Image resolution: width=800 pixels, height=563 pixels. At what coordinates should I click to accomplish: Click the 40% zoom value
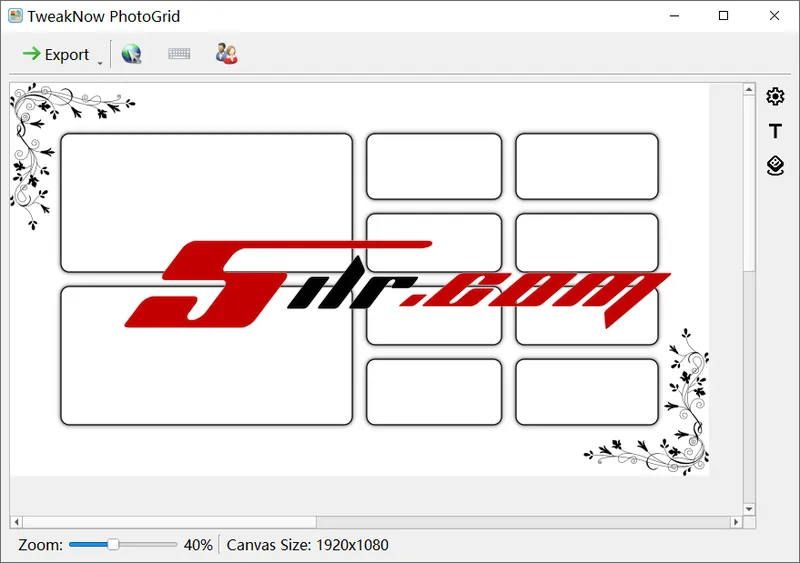(198, 545)
